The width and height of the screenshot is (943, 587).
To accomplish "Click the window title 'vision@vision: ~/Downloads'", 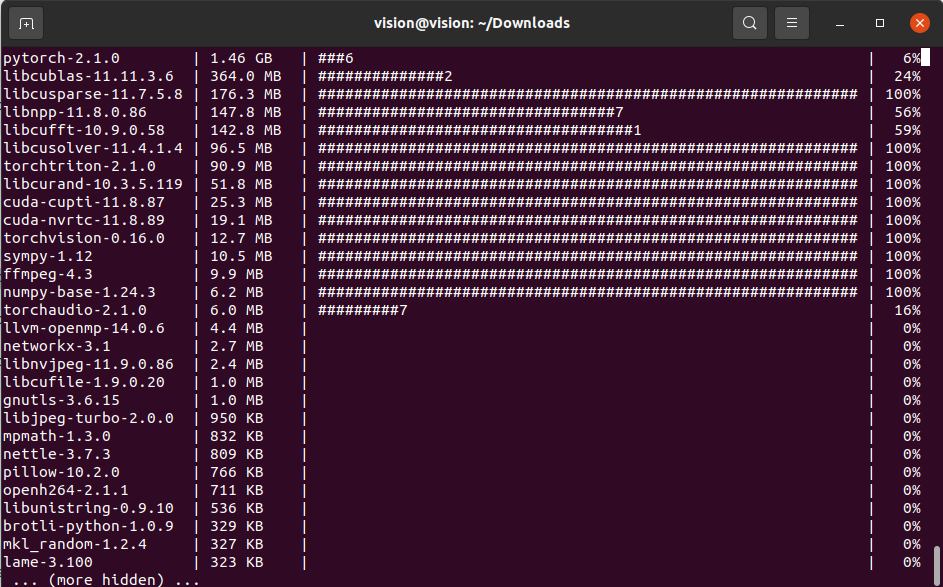I will (472, 23).
